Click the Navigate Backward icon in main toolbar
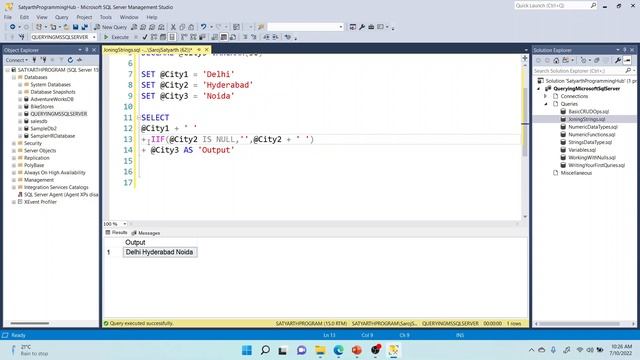Viewport: 640px width, 360px height. pyautogui.click(x=13, y=27)
